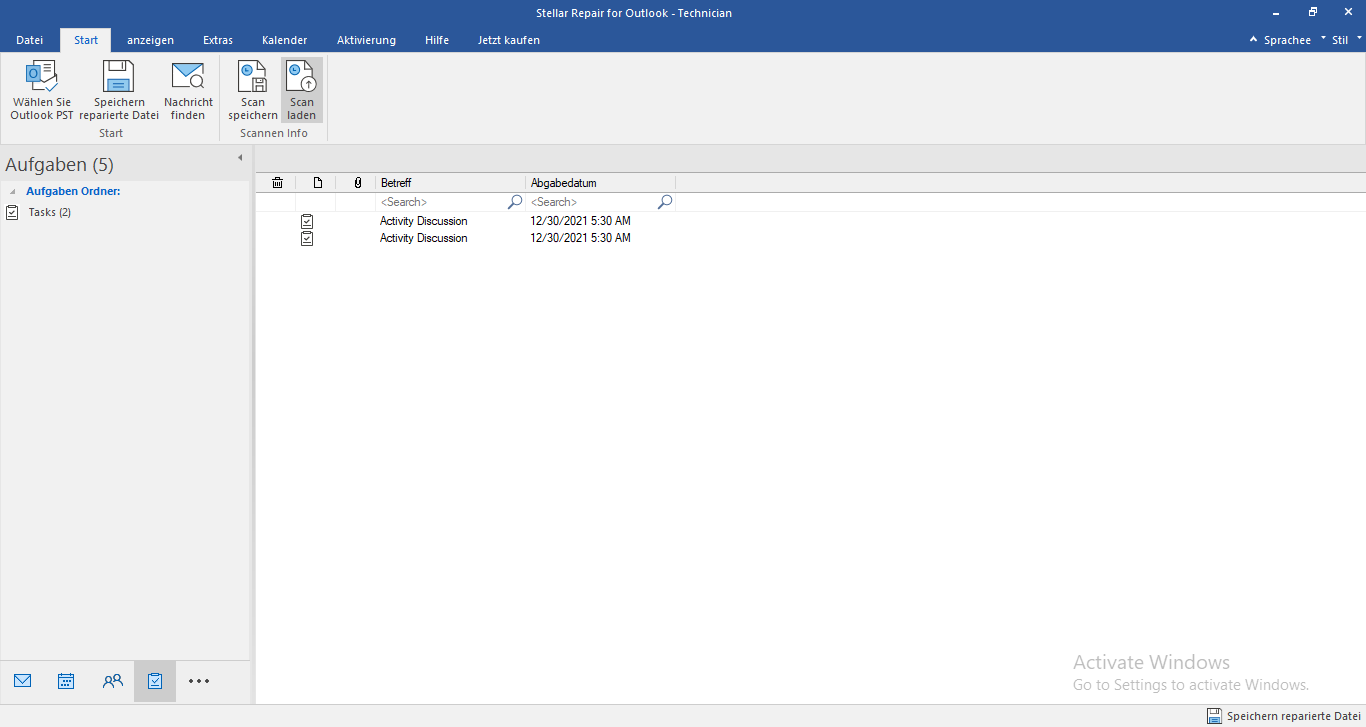Switch to the Kalender tab
The width and height of the screenshot is (1366, 727).
[284, 40]
